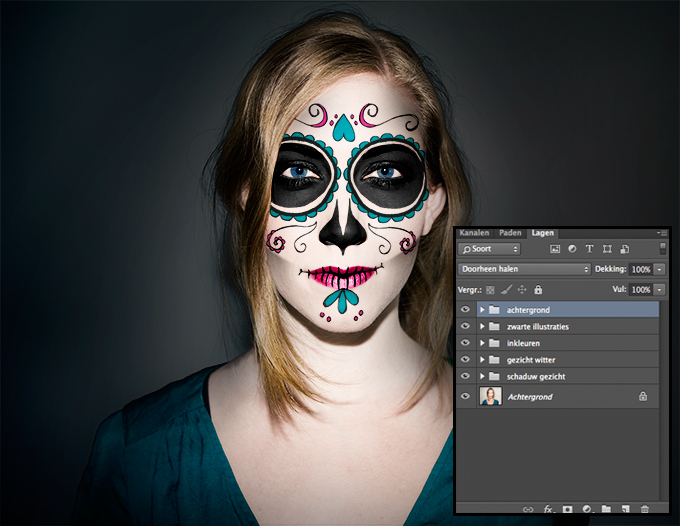Image resolution: width=680 pixels, height=526 pixels.
Task: Open the Vul fill slider arrow
Action: click(x=660, y=290)
